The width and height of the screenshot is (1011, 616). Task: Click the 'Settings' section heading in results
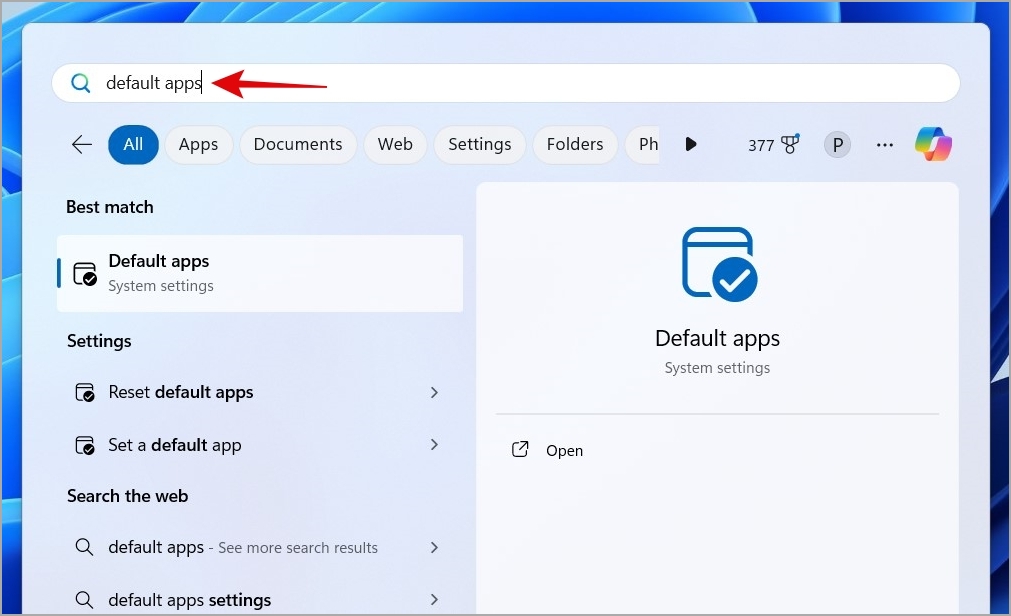(99, 341)
